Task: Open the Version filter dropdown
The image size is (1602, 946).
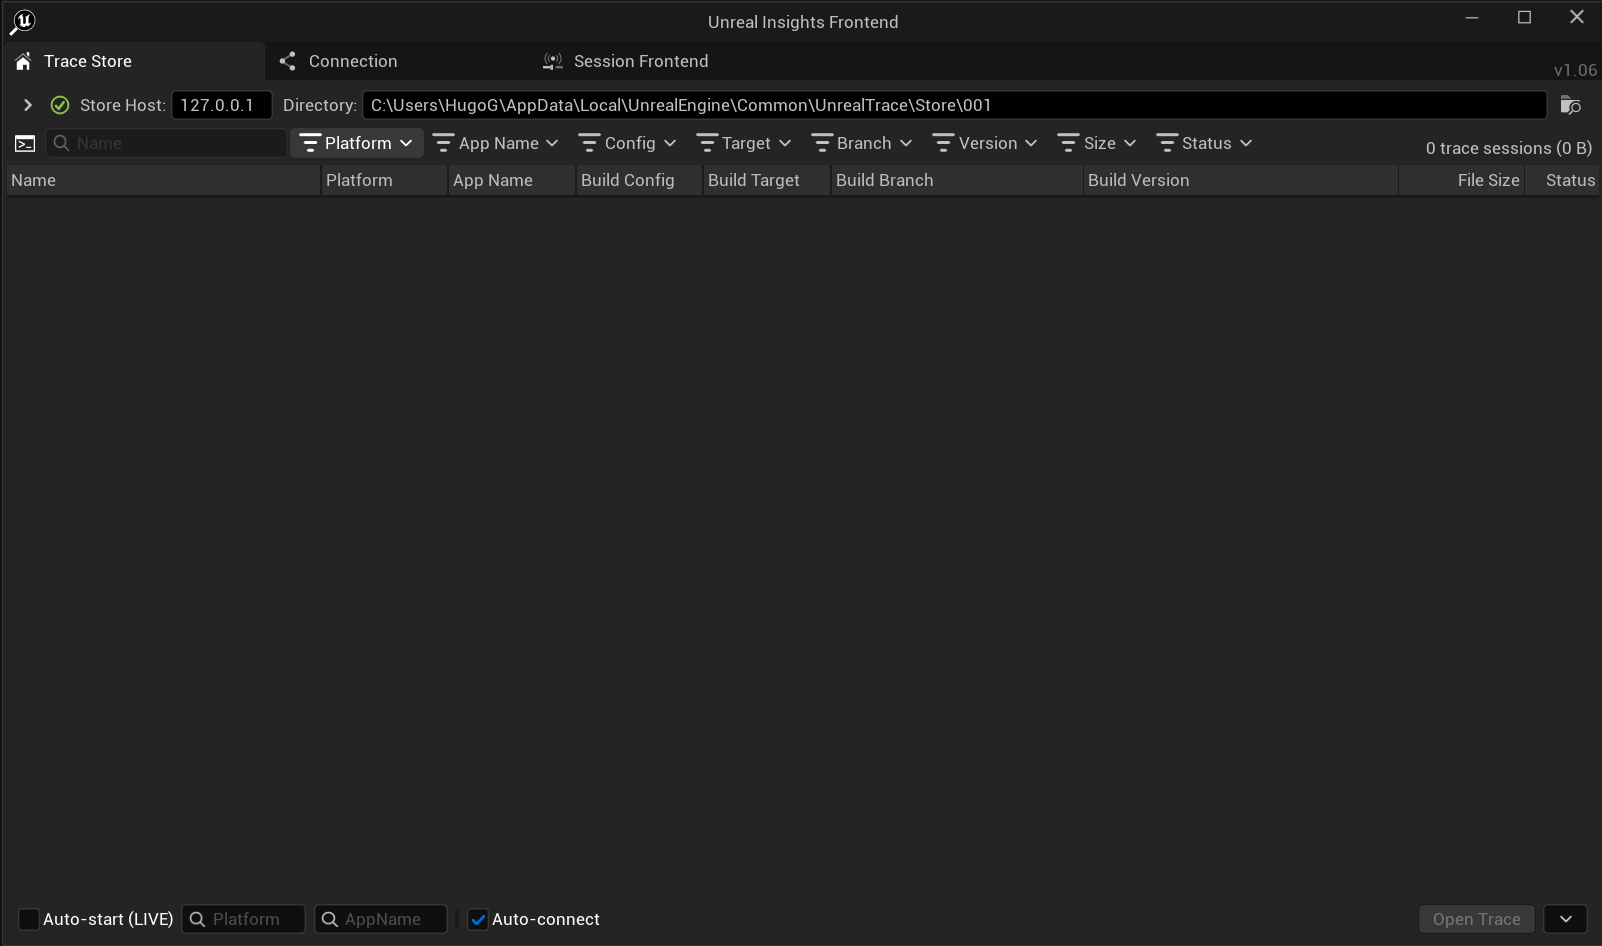Action: point(985,143)
